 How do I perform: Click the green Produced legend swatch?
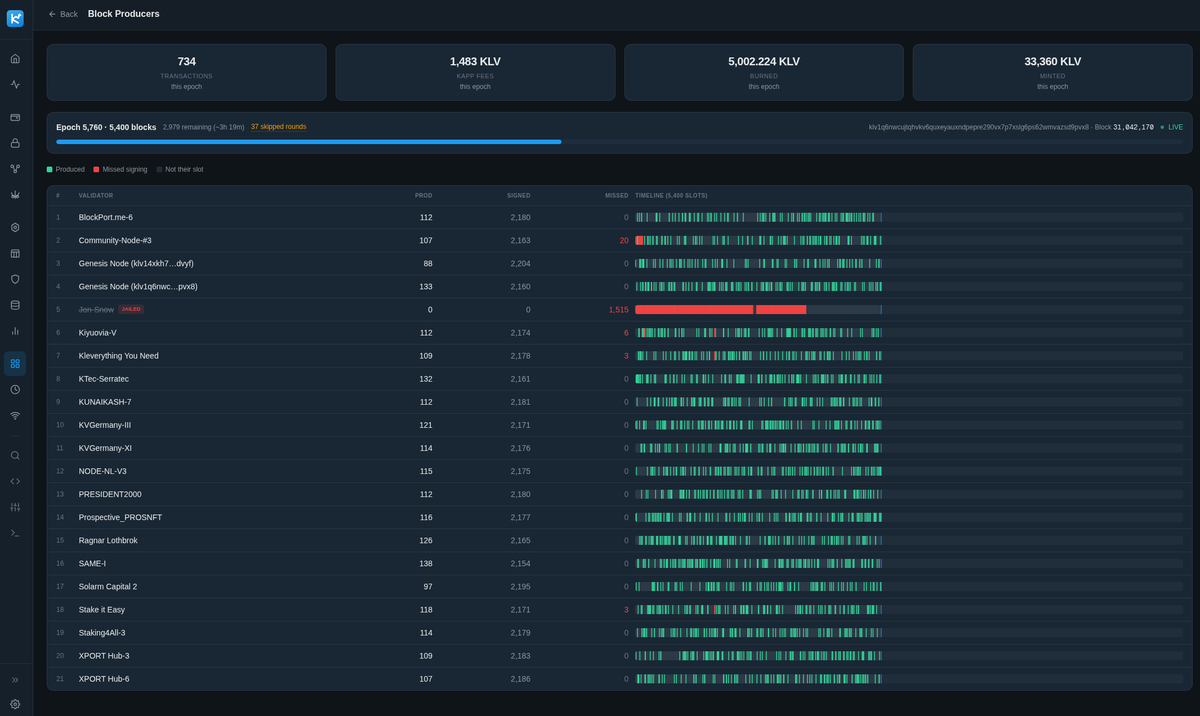coord(50,169)
